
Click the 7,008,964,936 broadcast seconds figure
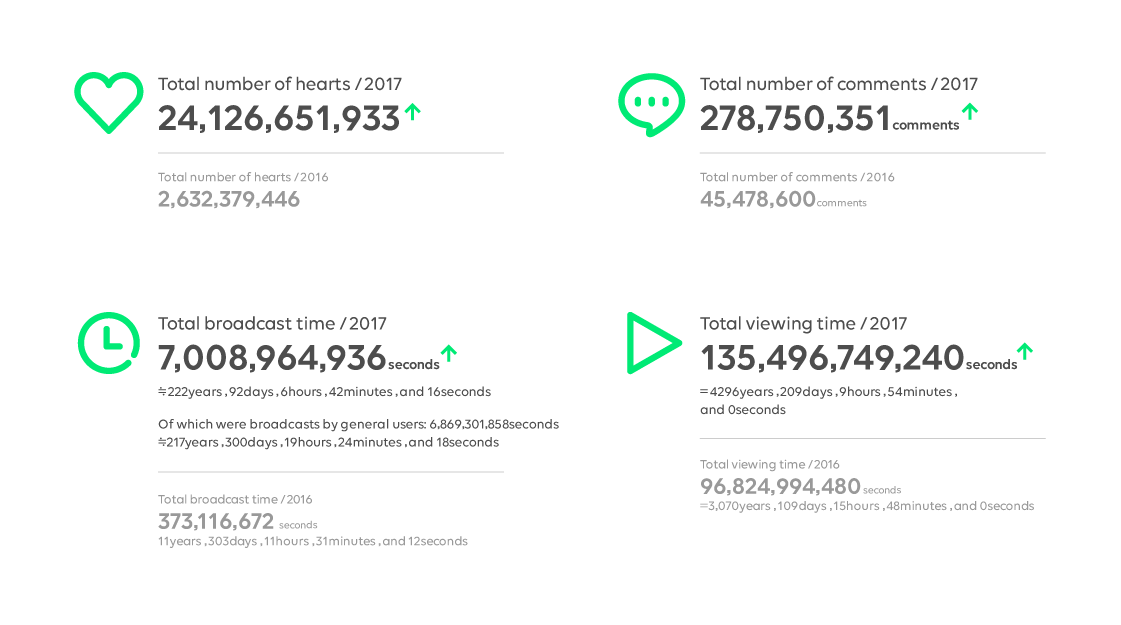[x=272, y=357]
